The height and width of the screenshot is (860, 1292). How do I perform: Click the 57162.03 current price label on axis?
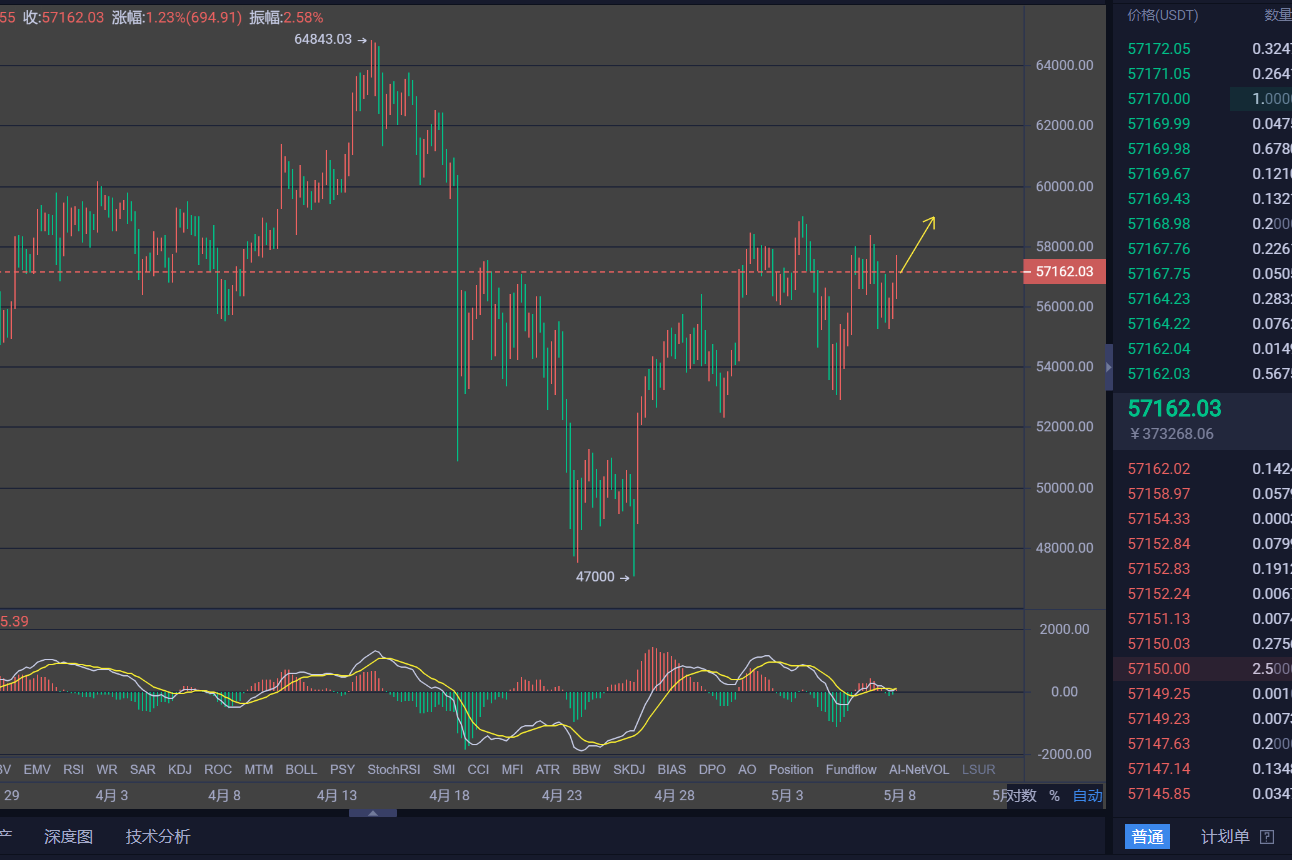(1064, 271)
